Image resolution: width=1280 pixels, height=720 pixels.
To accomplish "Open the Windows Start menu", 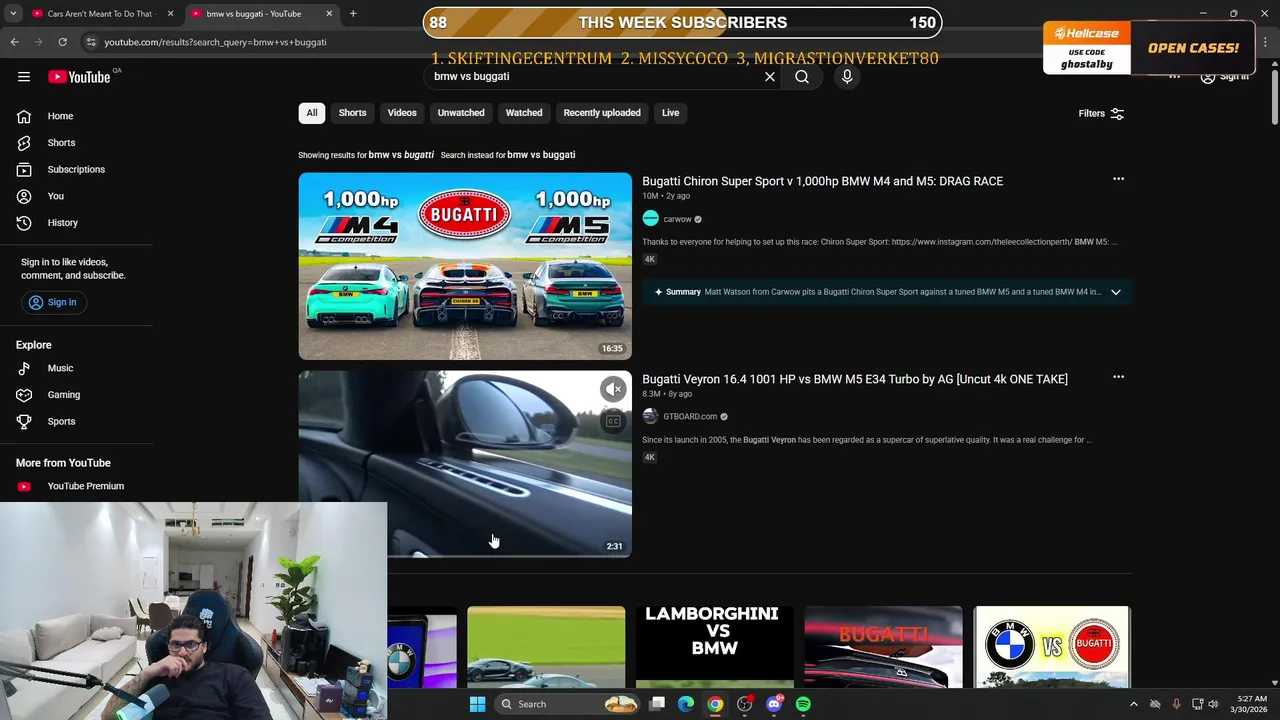I will click(x=477, y=704).
